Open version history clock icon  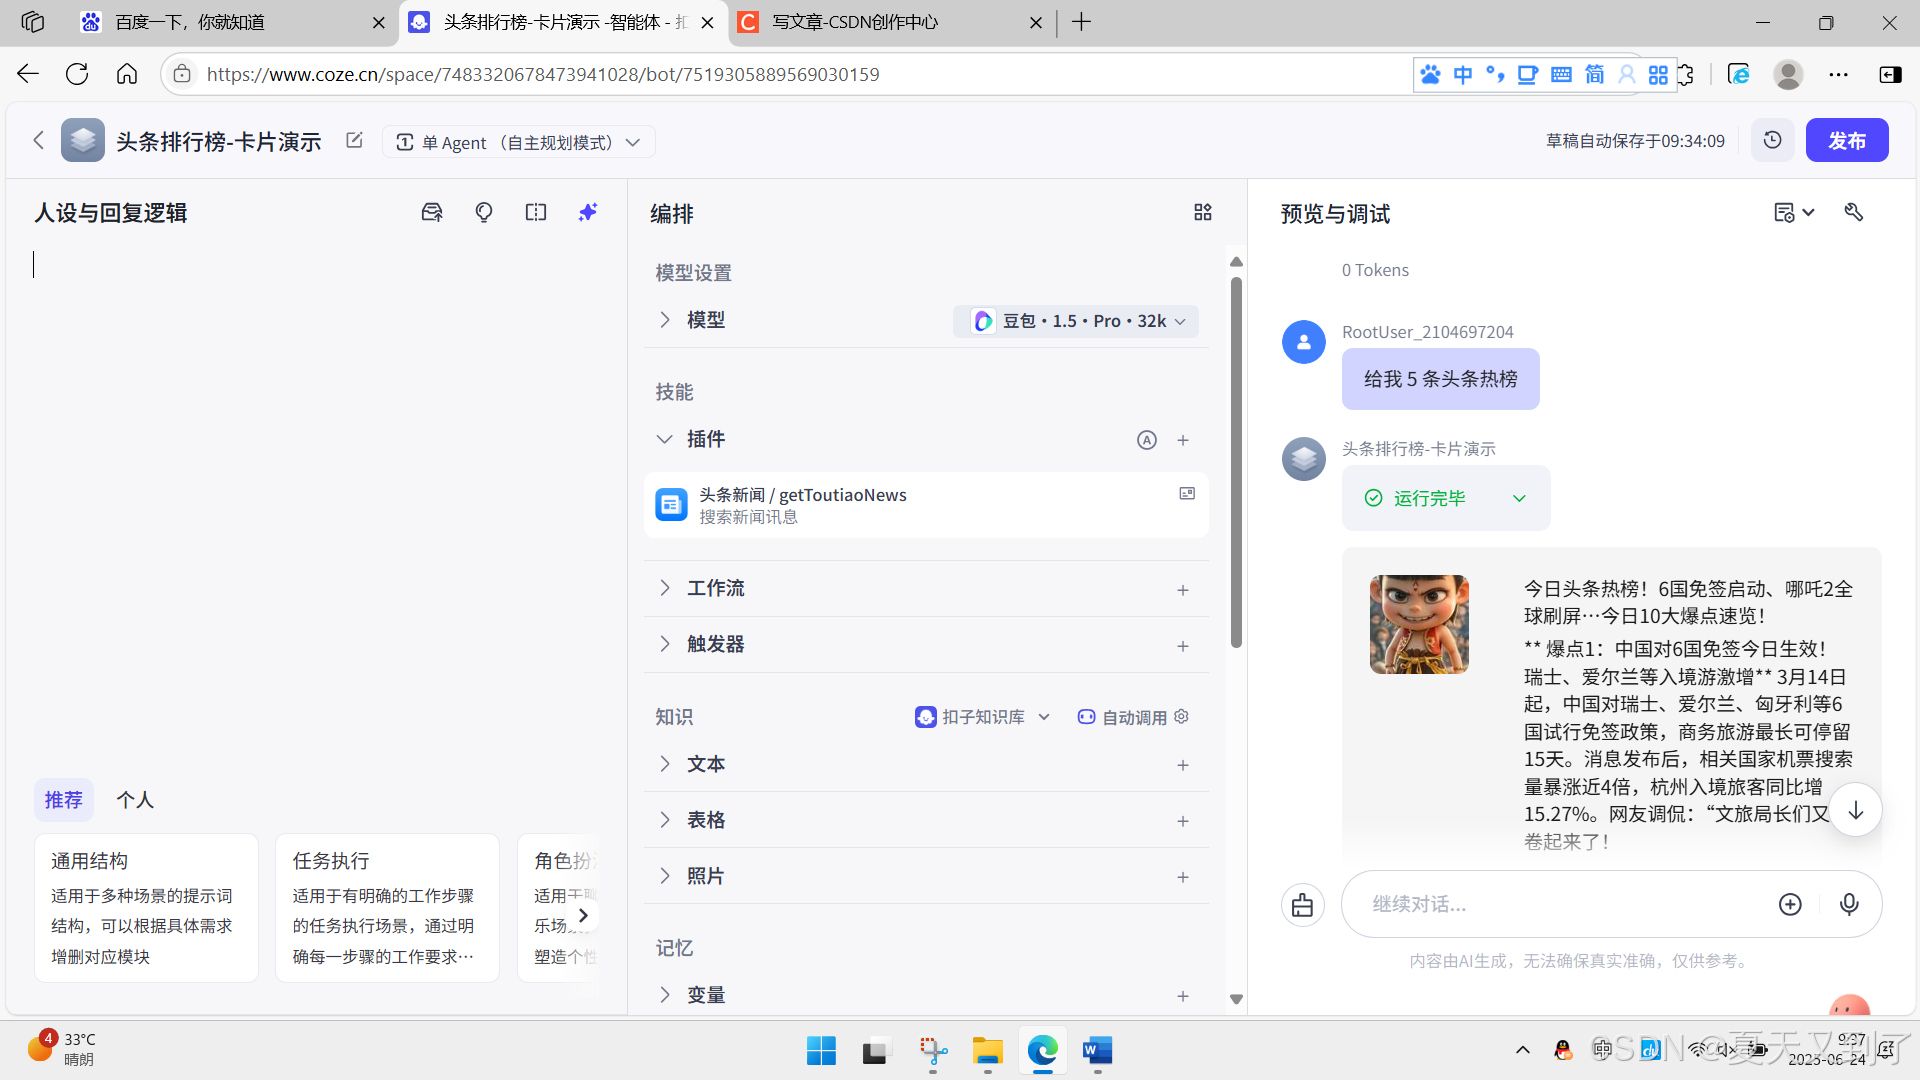click(1772, 140)
